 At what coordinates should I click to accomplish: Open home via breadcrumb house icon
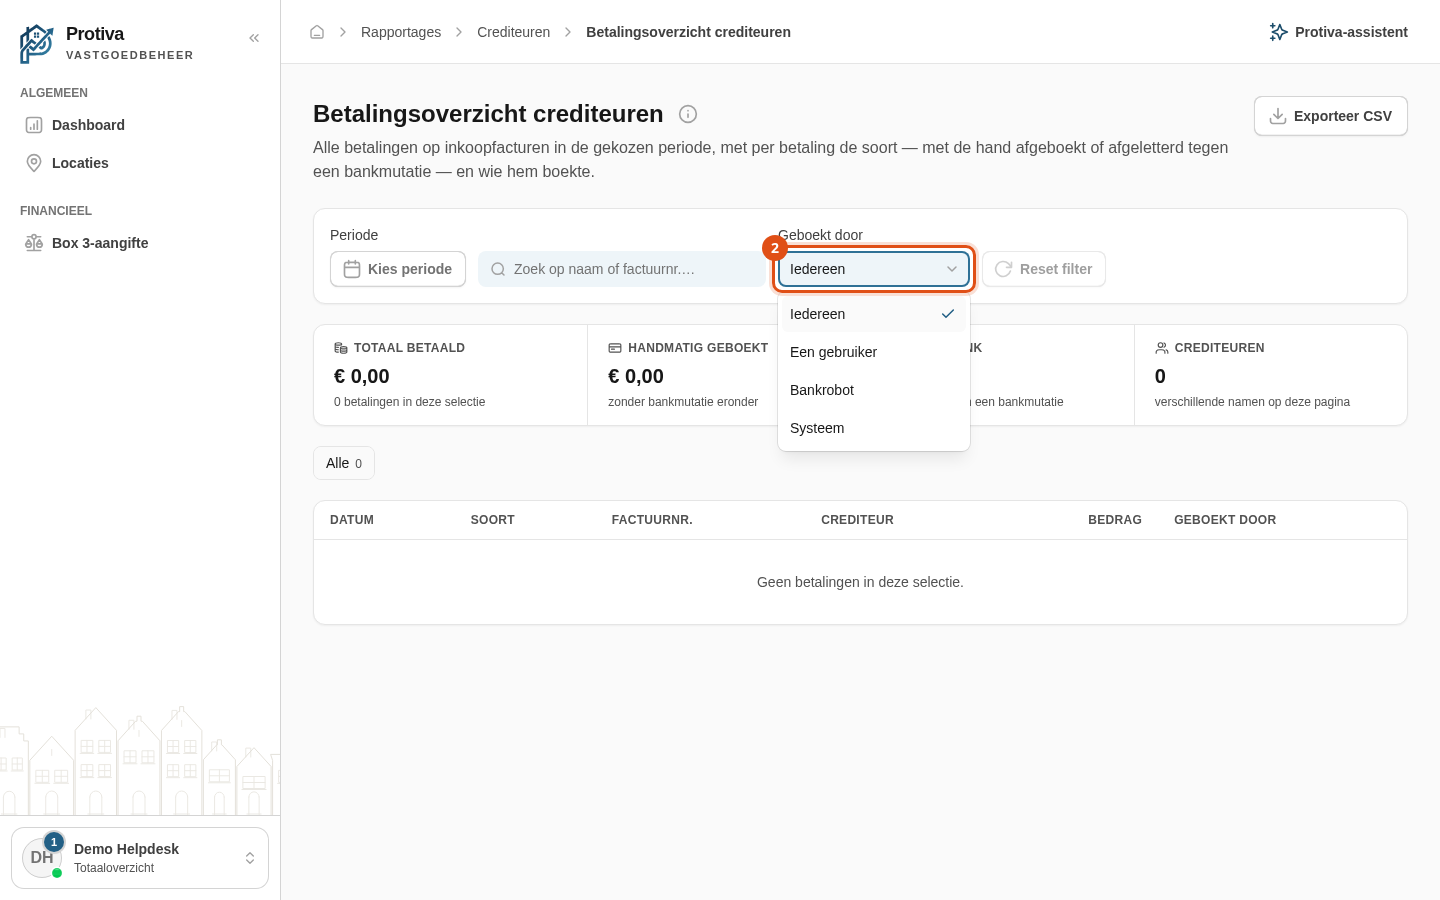tap(317, 32)
